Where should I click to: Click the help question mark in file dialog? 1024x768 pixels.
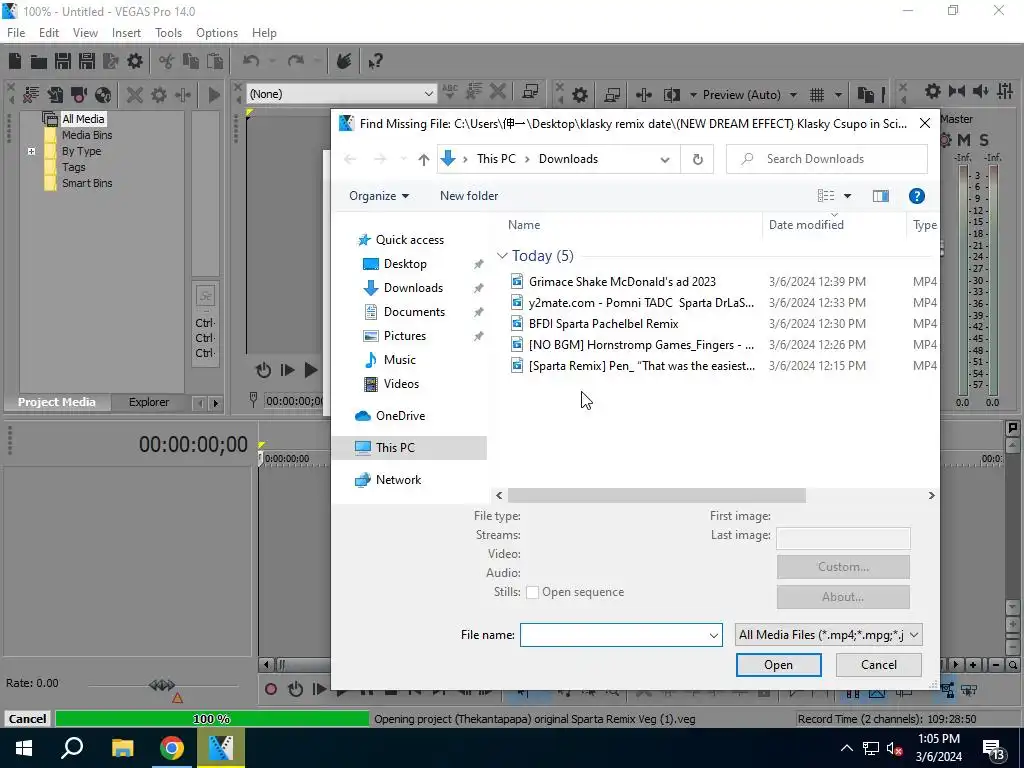tap(916, 196)
